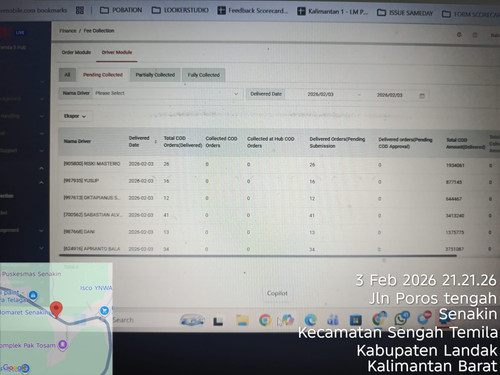Click the Delivered Date start date field

click(320, 94)
